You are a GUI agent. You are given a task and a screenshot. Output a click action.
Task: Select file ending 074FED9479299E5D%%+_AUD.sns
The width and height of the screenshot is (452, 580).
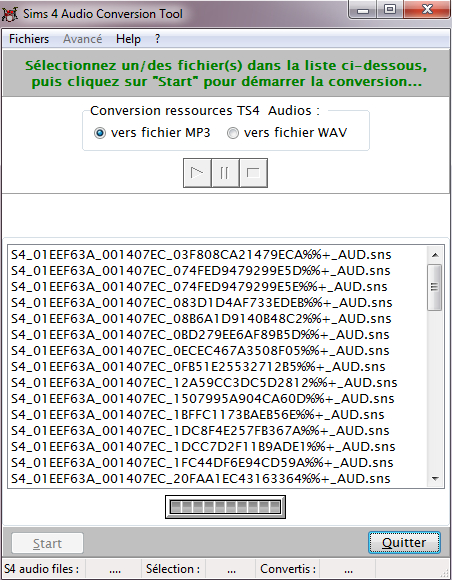218,271
